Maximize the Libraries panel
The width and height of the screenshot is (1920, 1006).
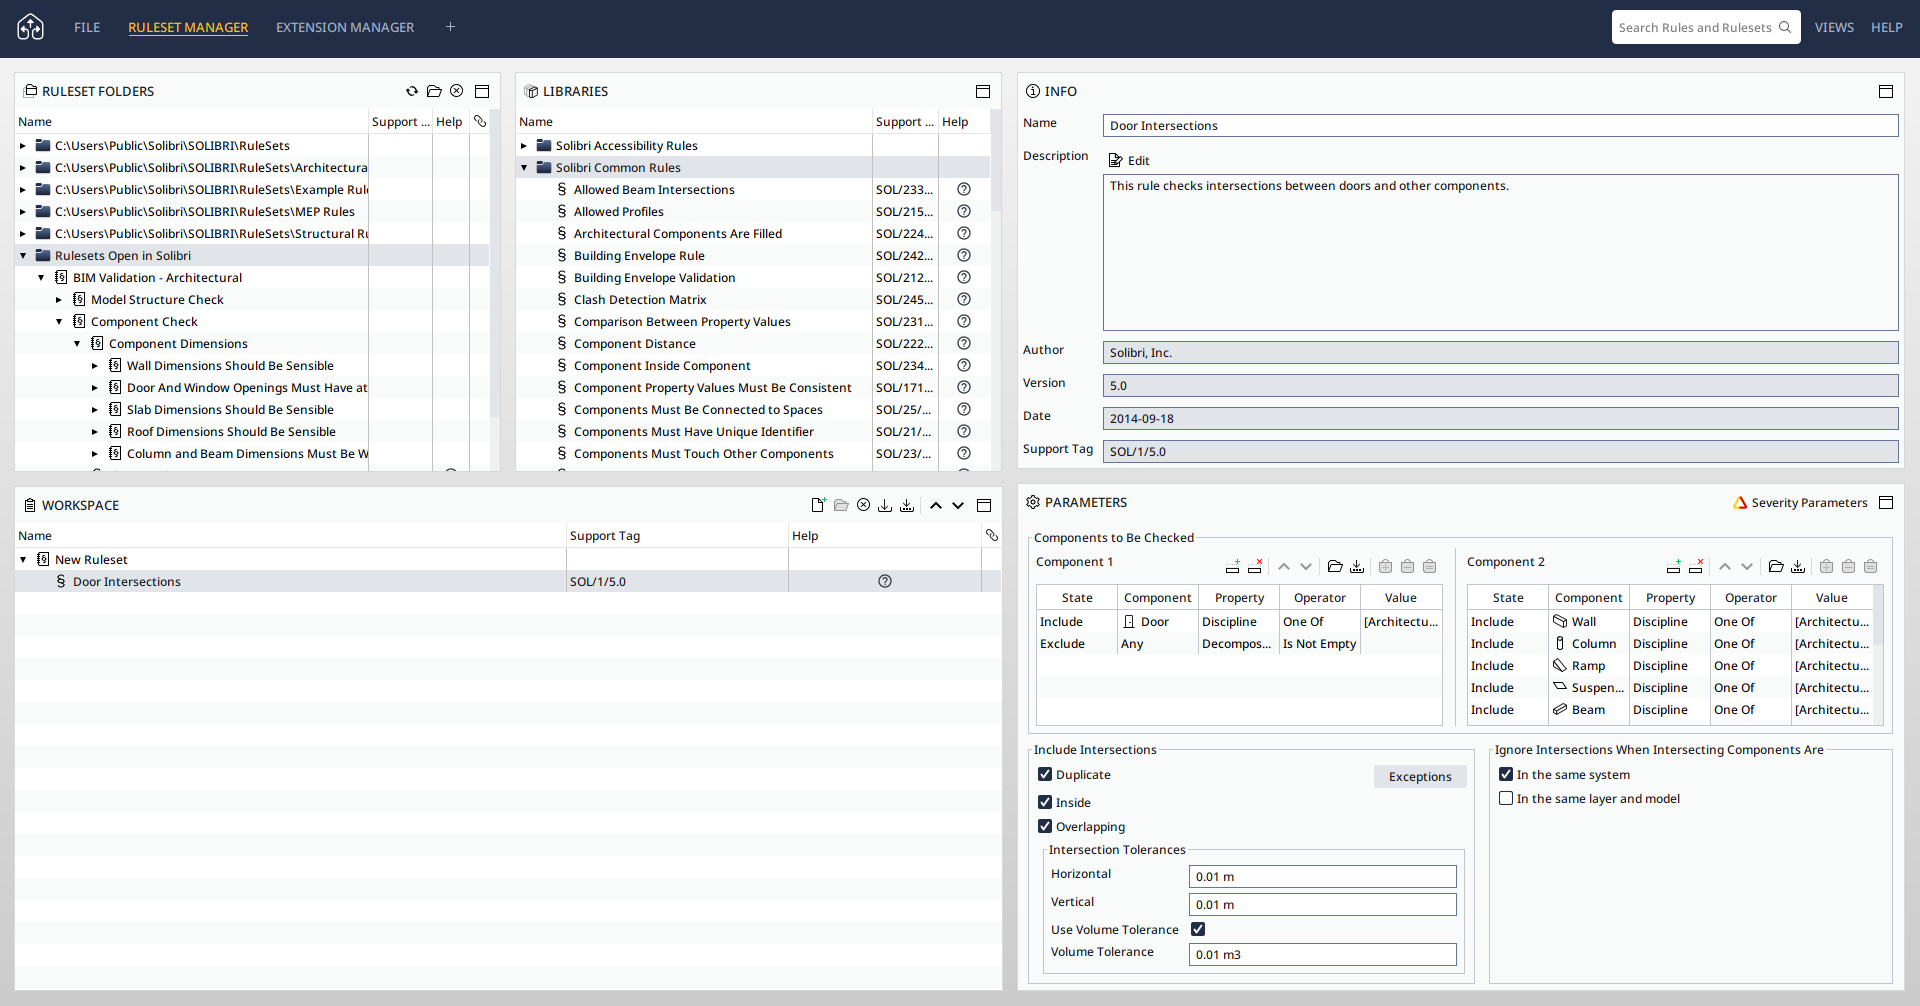point(983,91)
